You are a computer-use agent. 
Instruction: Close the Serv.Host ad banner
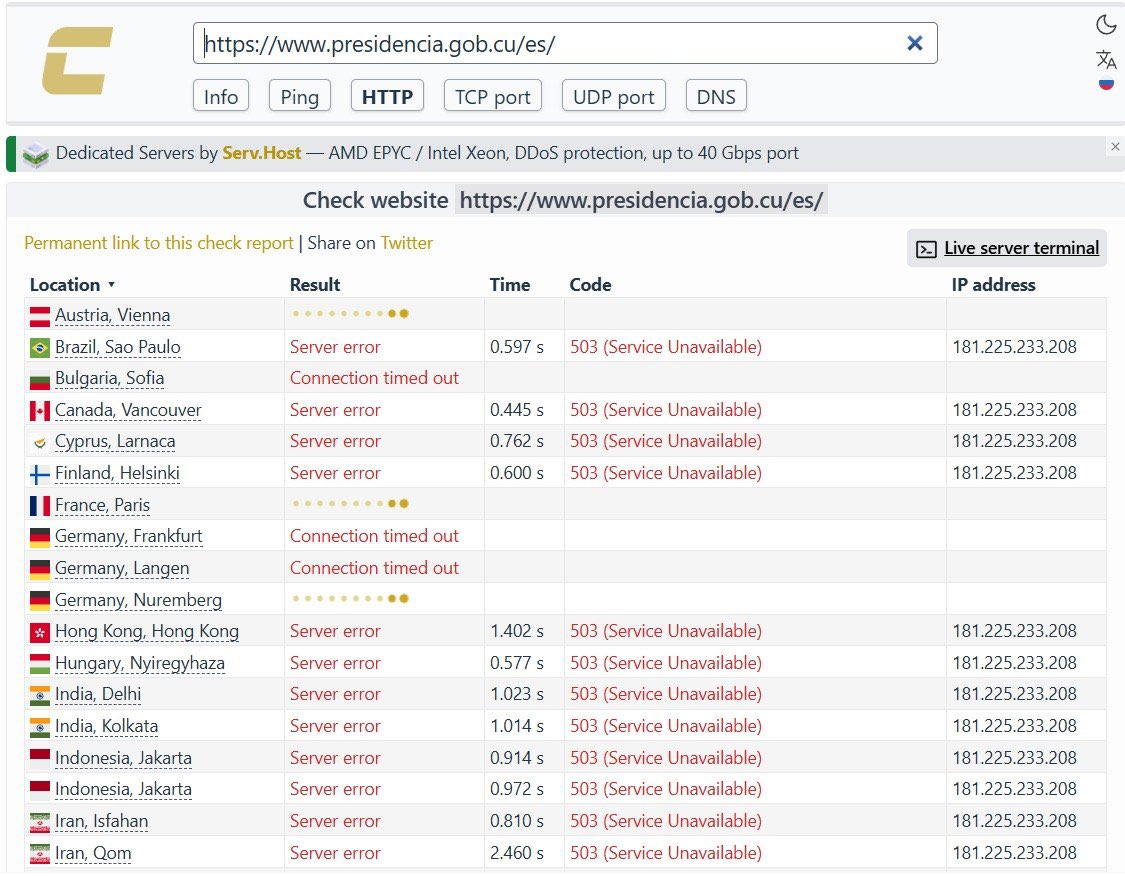(x=1115, y=146)
